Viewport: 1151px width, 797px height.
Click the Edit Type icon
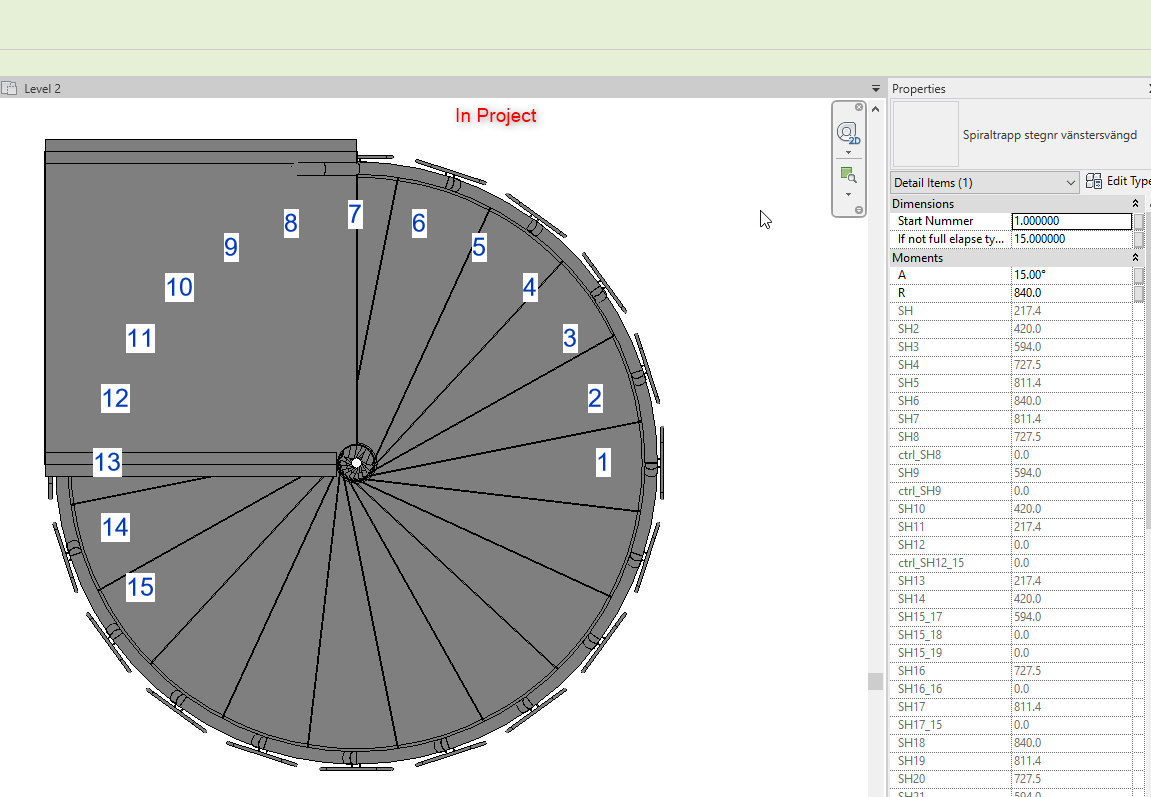click(1094, 181)
